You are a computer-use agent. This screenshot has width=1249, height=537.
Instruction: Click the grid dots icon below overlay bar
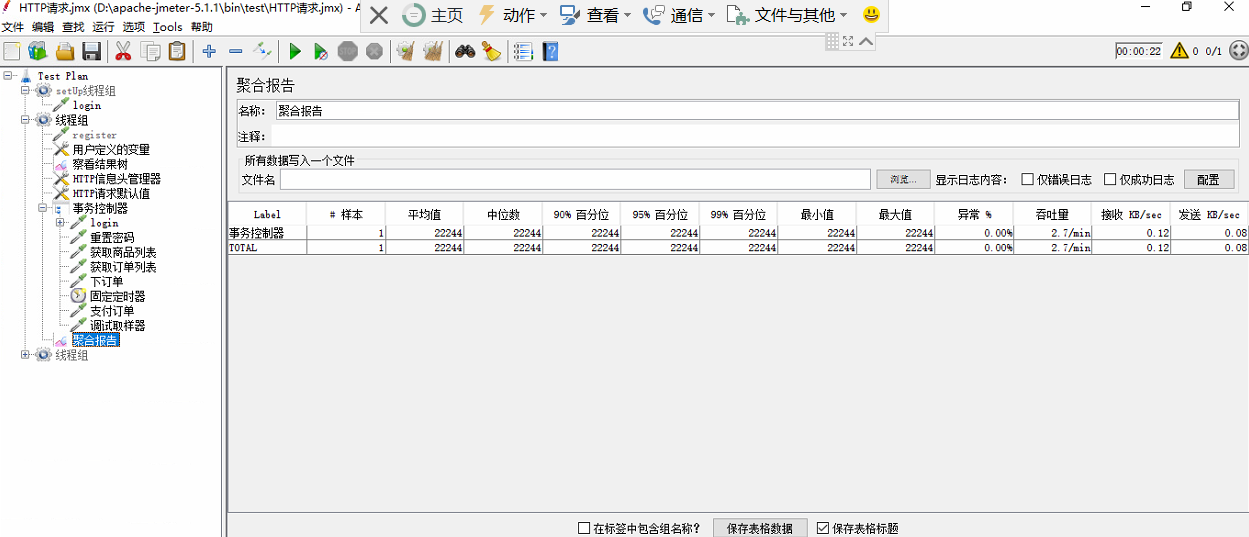(x=832, y=41)
